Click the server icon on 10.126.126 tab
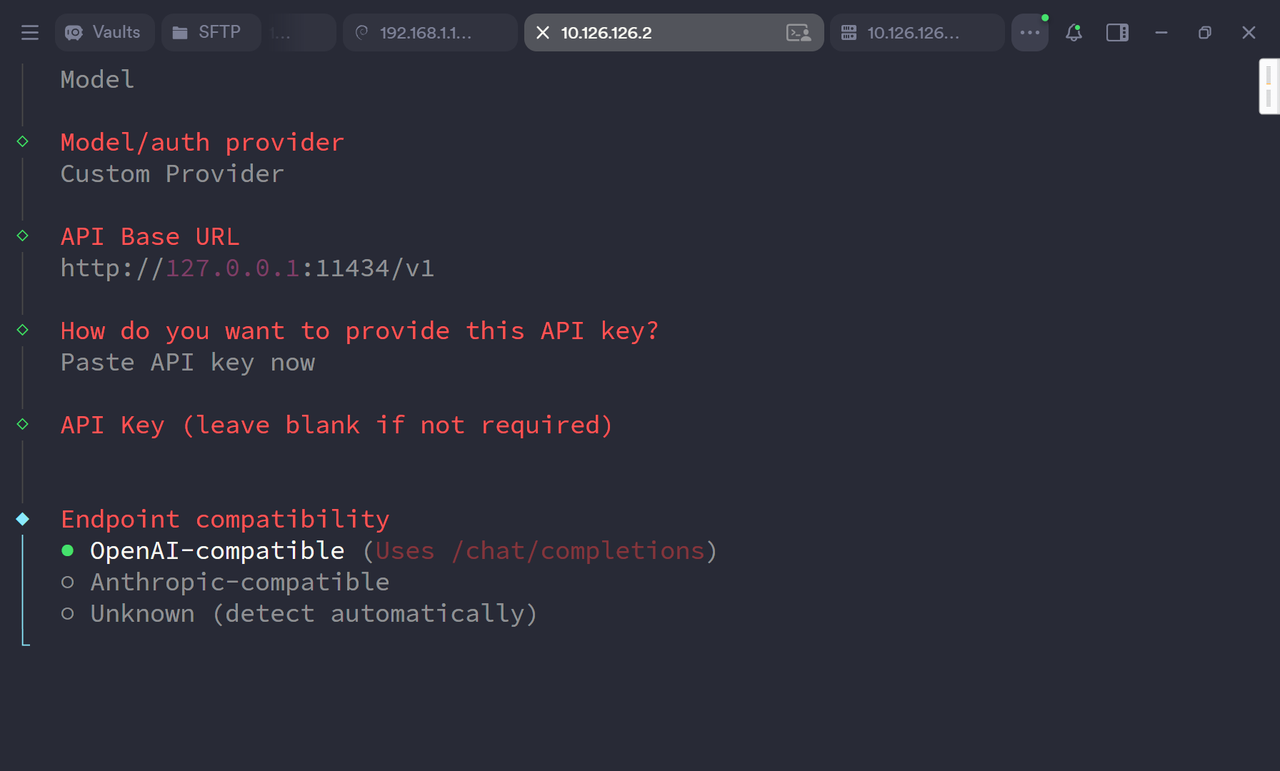The image size is (1280, 771). 849,32
